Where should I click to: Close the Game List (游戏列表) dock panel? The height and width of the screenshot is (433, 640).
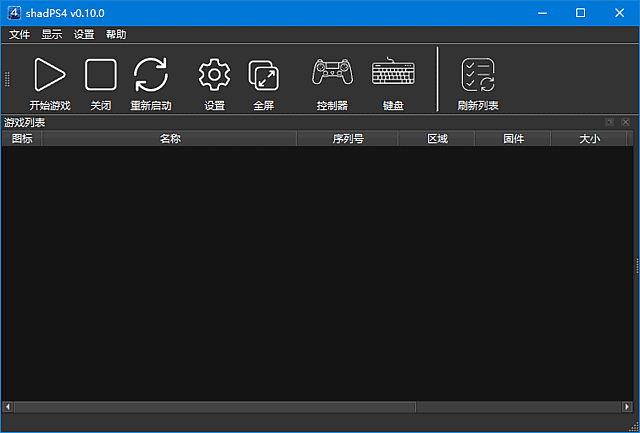(625, 122)
